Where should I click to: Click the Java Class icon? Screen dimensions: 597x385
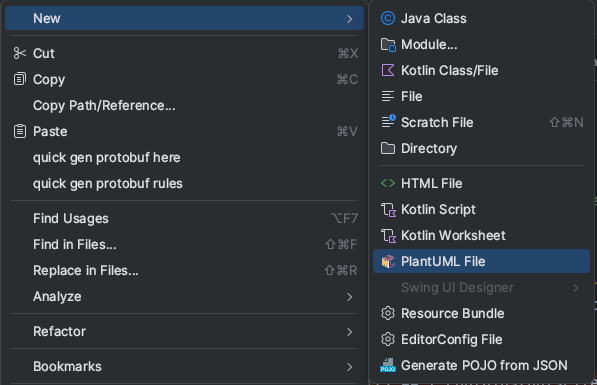(388, 18)
